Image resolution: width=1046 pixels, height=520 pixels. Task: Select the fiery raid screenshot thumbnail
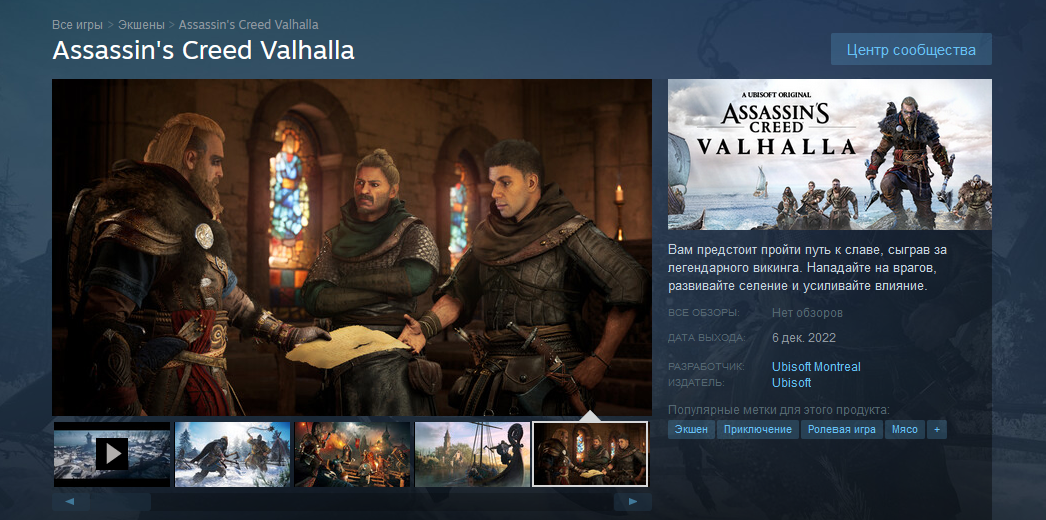coord(352,453)
